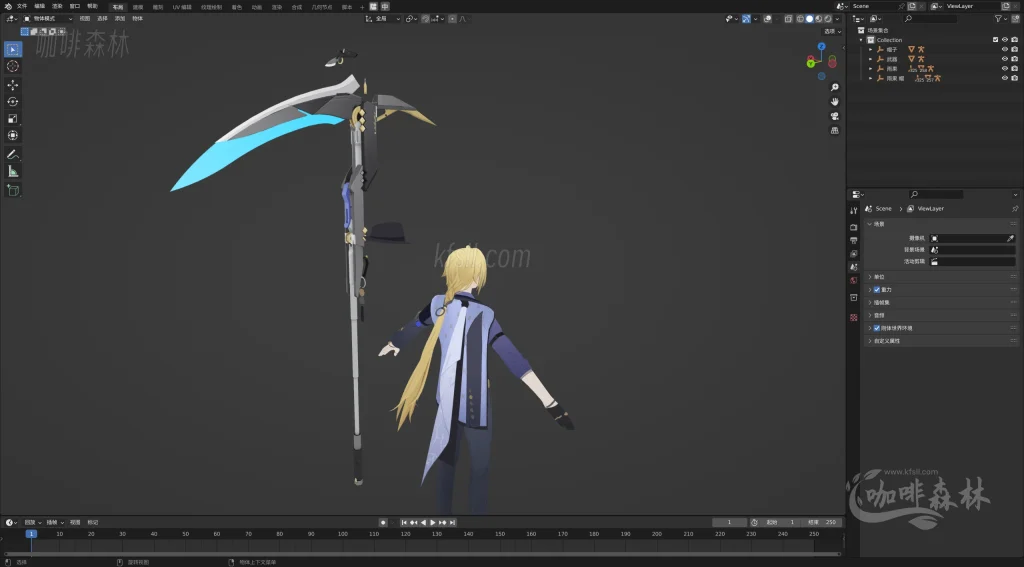Click the blue Z axis gizmo handle
The height and width of the screenshot is (567, 1024).
(x=822, y=46)
